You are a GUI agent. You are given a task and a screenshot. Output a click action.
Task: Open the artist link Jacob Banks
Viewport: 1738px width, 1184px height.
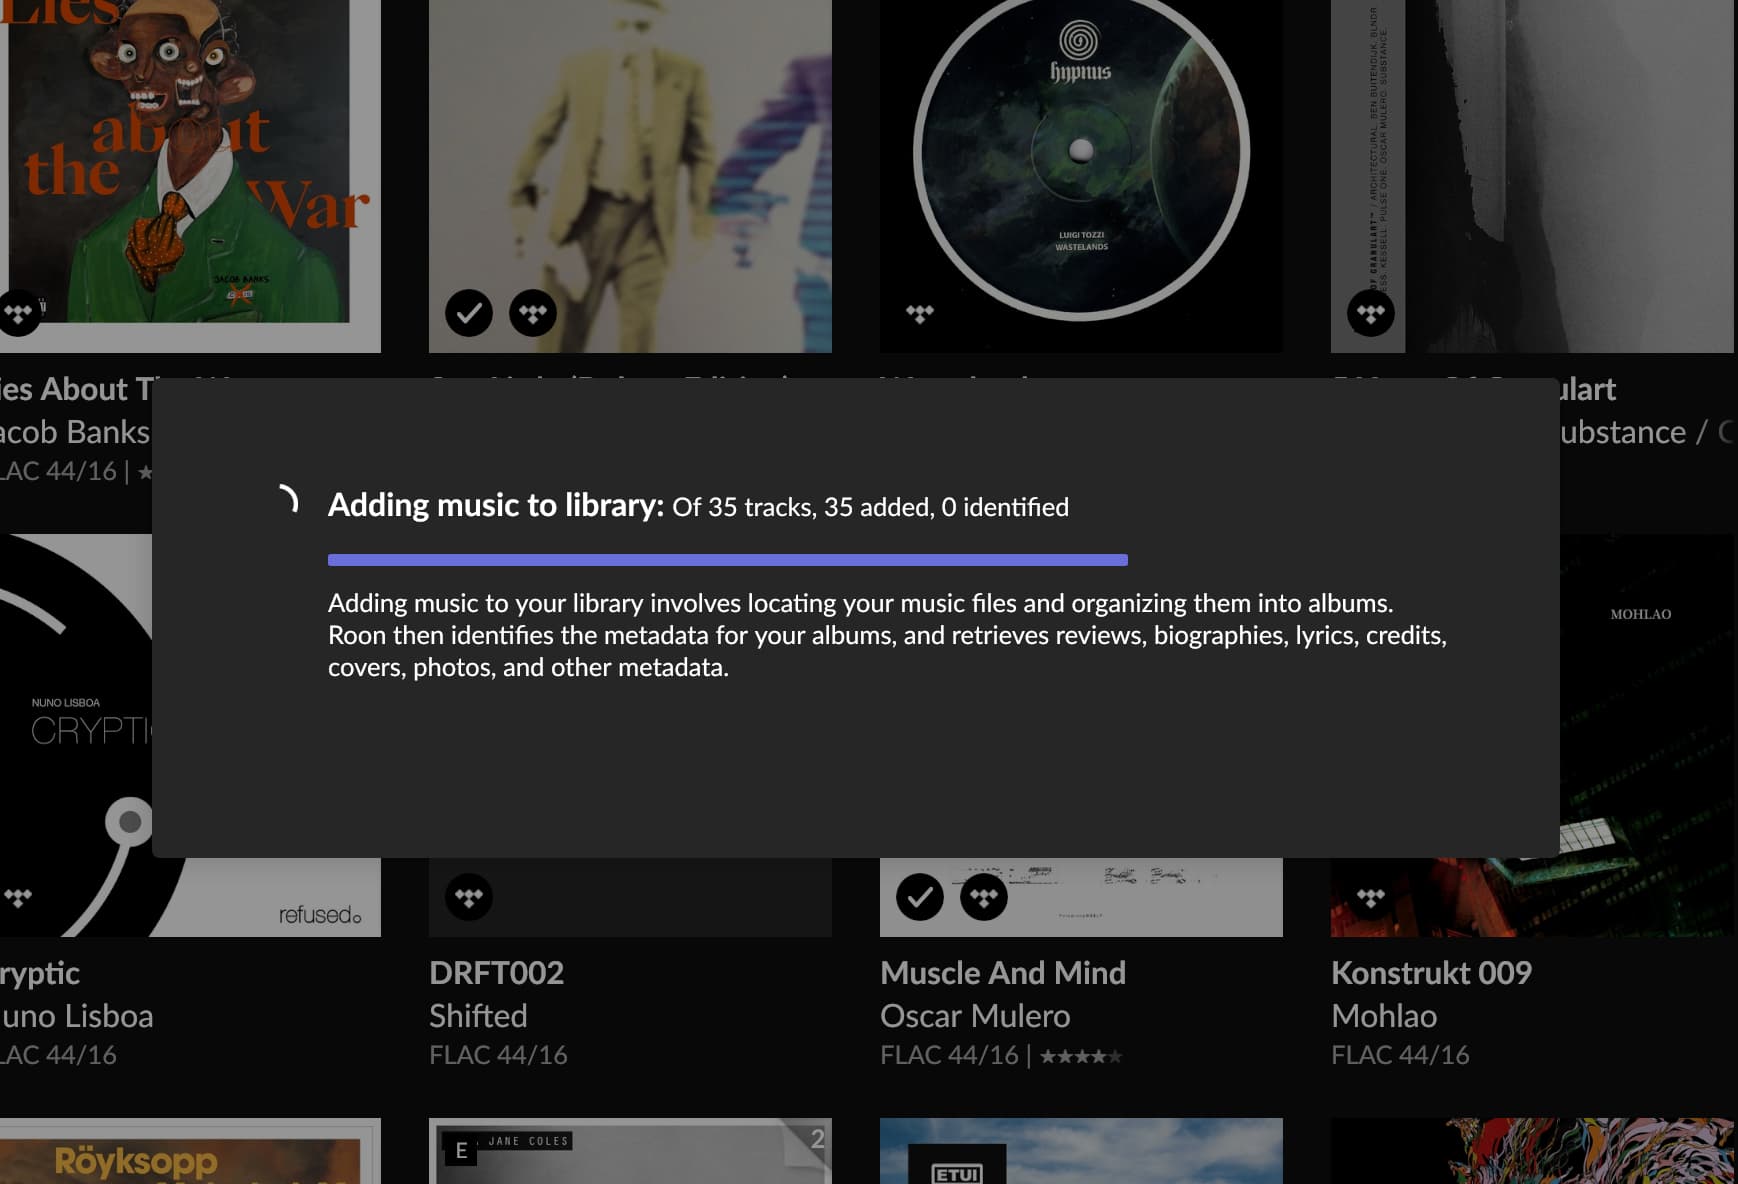(x=75, y=432)
